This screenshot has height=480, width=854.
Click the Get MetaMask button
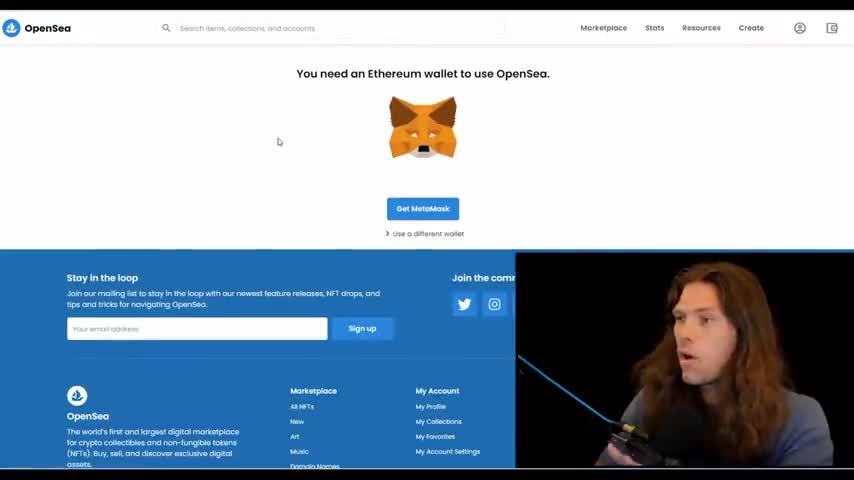click(423, 209)
